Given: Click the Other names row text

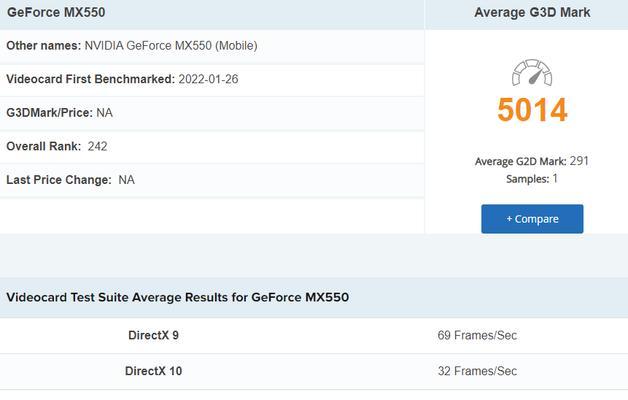Looking at the screenshot, I should click(132, 46).
